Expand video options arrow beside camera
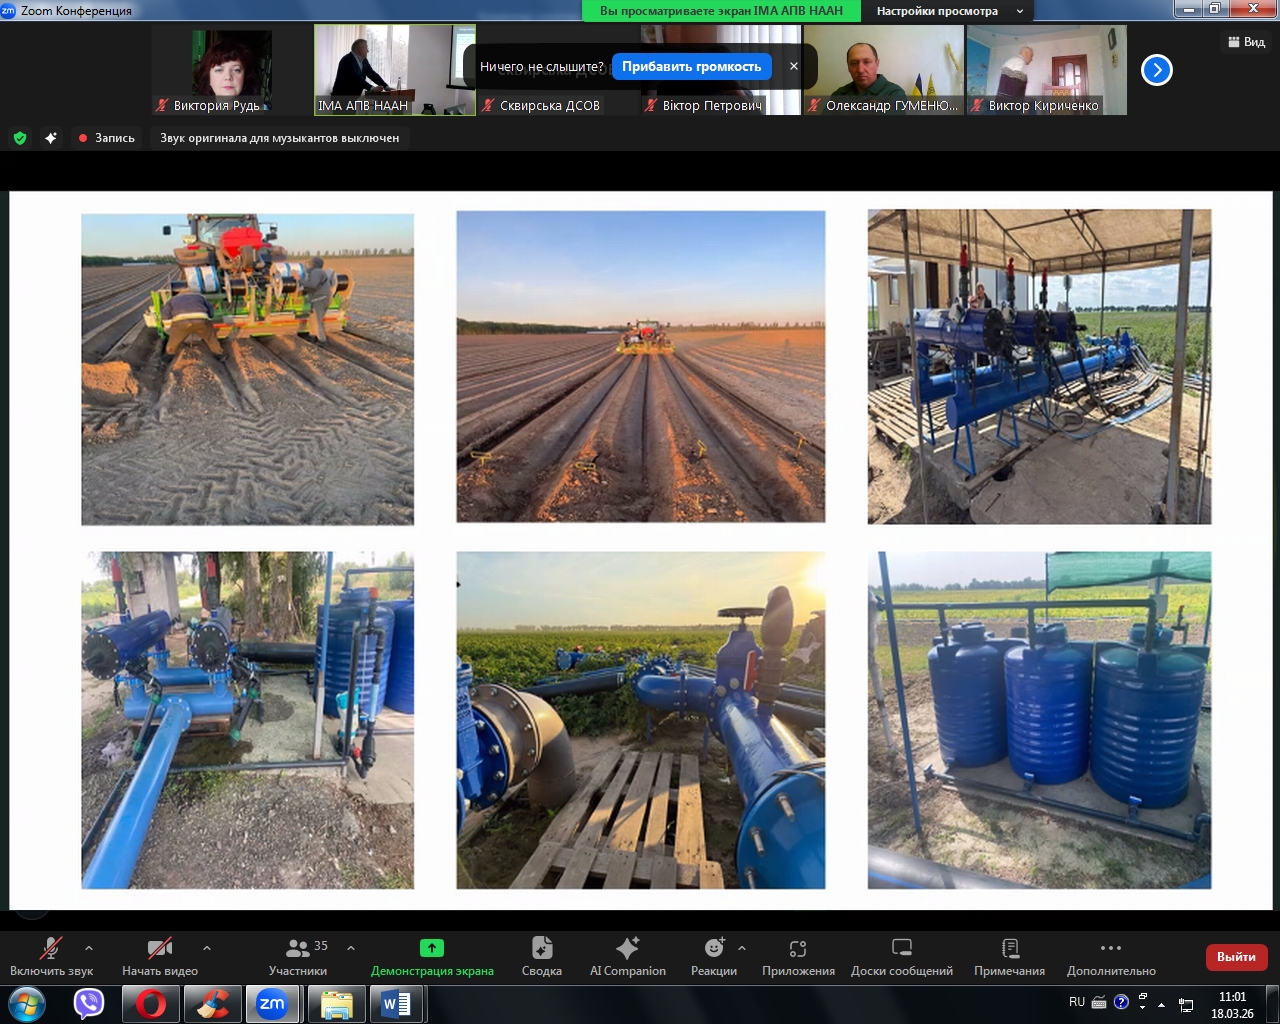This screenshot has width=1280, height=1024. point(207,947)
